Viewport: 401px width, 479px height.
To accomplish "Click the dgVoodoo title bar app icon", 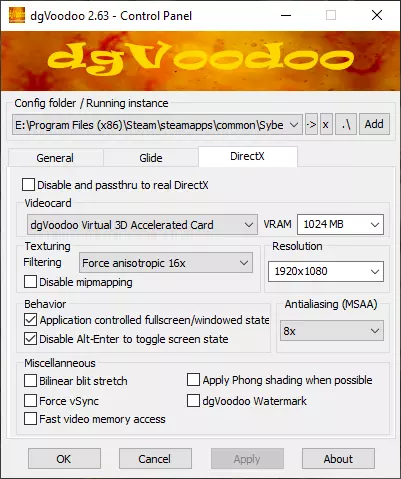I will (17, 15).
